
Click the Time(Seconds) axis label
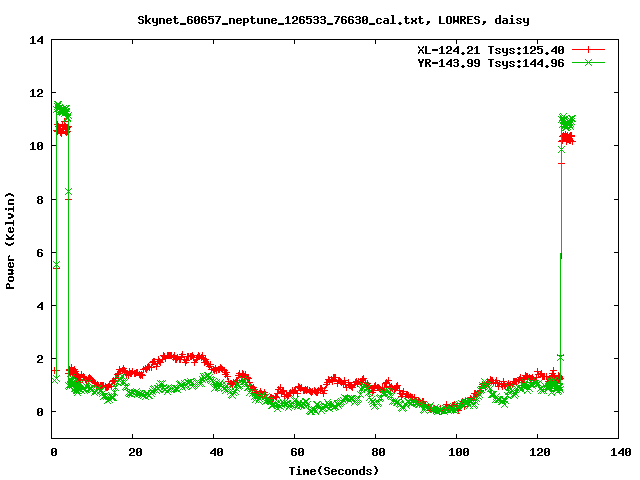coord(334,471)
